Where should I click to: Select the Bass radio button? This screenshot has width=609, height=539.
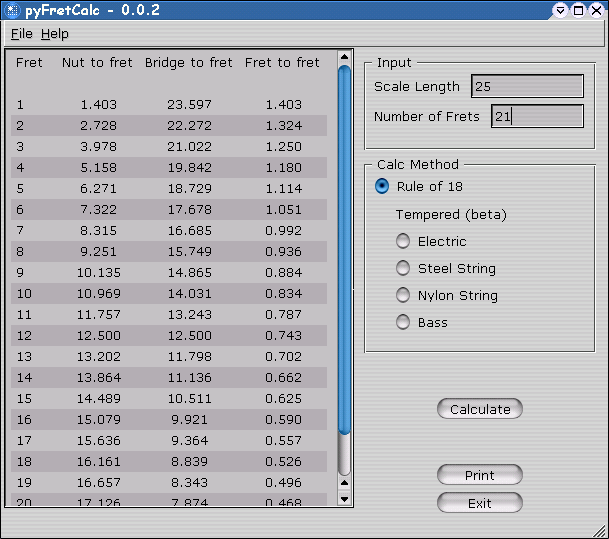(403, 322)
